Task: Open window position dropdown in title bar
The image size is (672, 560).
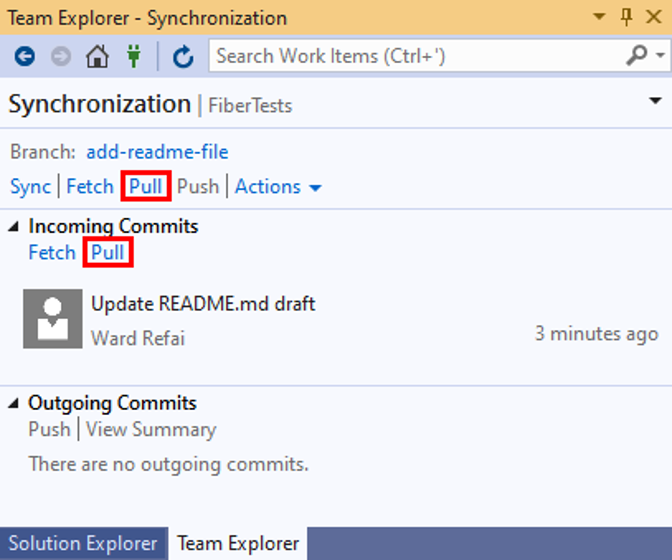Action: coord(599,17)
